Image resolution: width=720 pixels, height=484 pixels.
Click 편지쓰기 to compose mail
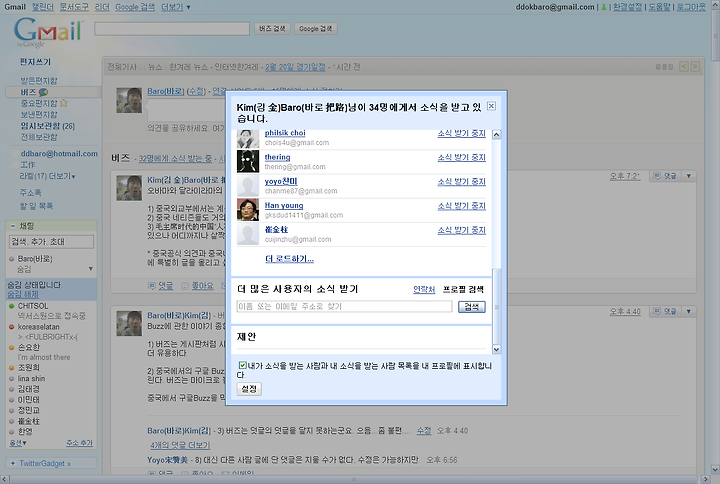tap(35, 62)
